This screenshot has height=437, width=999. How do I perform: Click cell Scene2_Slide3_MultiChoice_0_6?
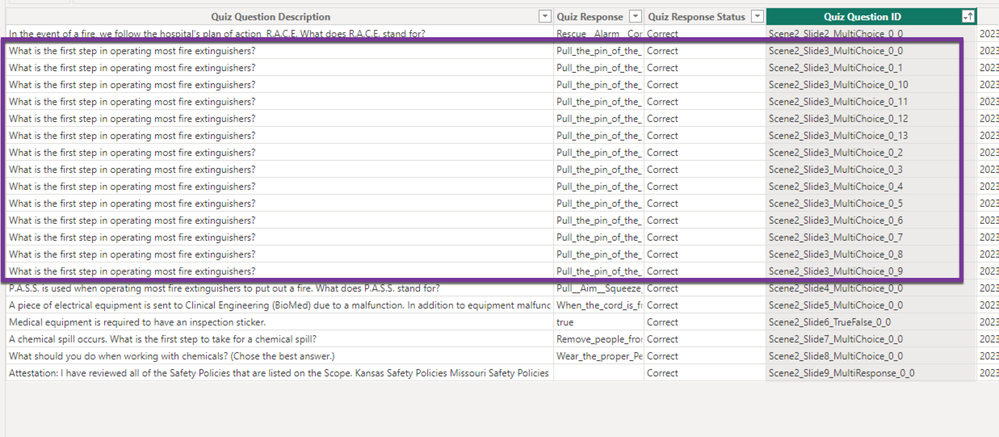[871, 220]
